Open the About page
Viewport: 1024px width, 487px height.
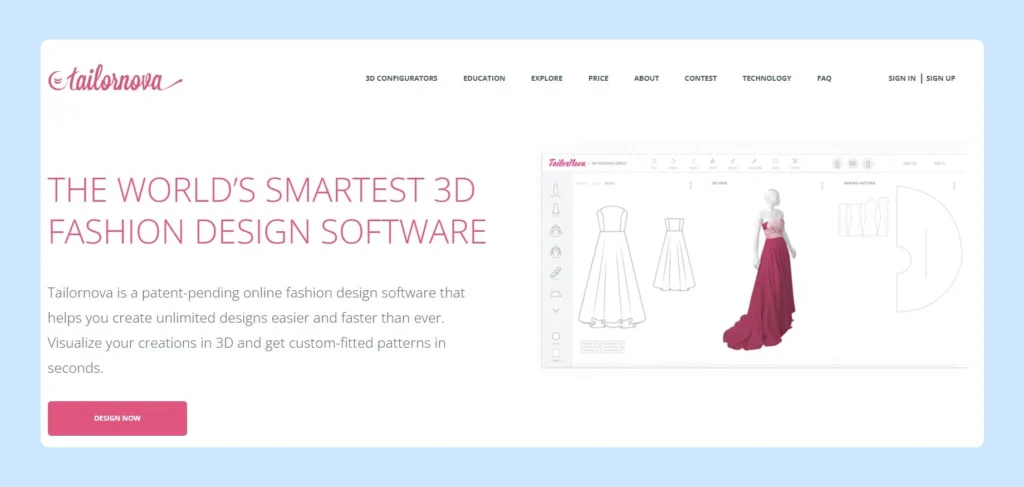(x=647, y=78)
